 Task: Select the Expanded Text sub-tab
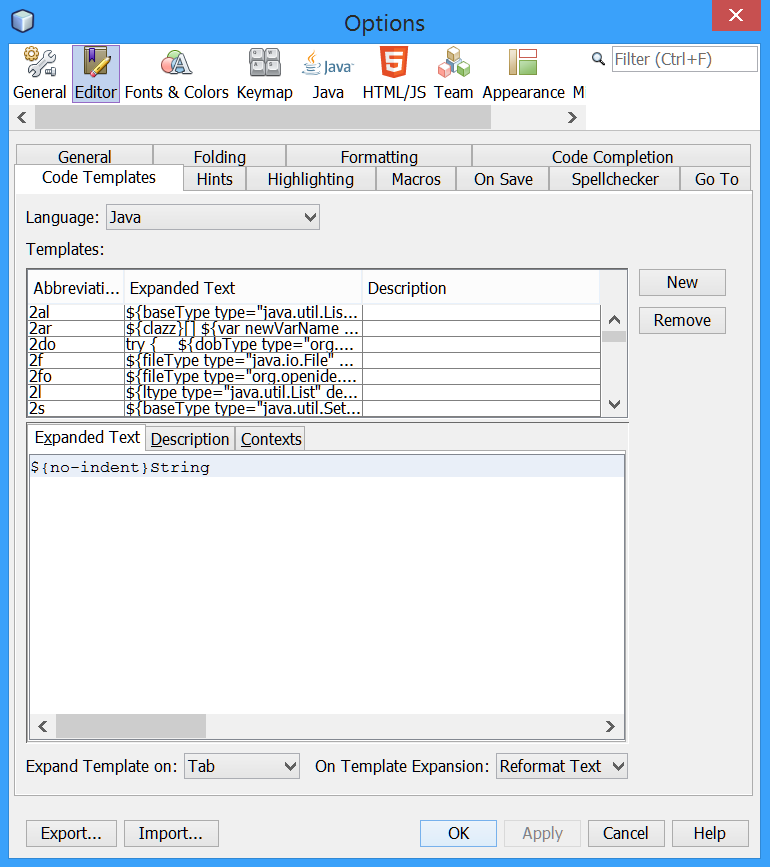(x=87, y=437)
